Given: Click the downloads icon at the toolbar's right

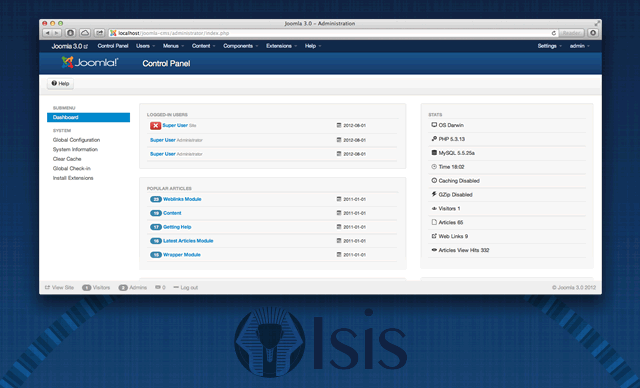Looking at the screenshot, I should click(593, 33).
